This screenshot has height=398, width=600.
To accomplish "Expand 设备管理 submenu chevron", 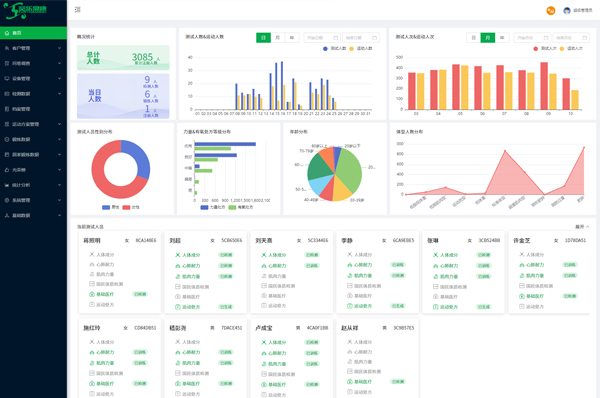I will (x=59, y=78).
